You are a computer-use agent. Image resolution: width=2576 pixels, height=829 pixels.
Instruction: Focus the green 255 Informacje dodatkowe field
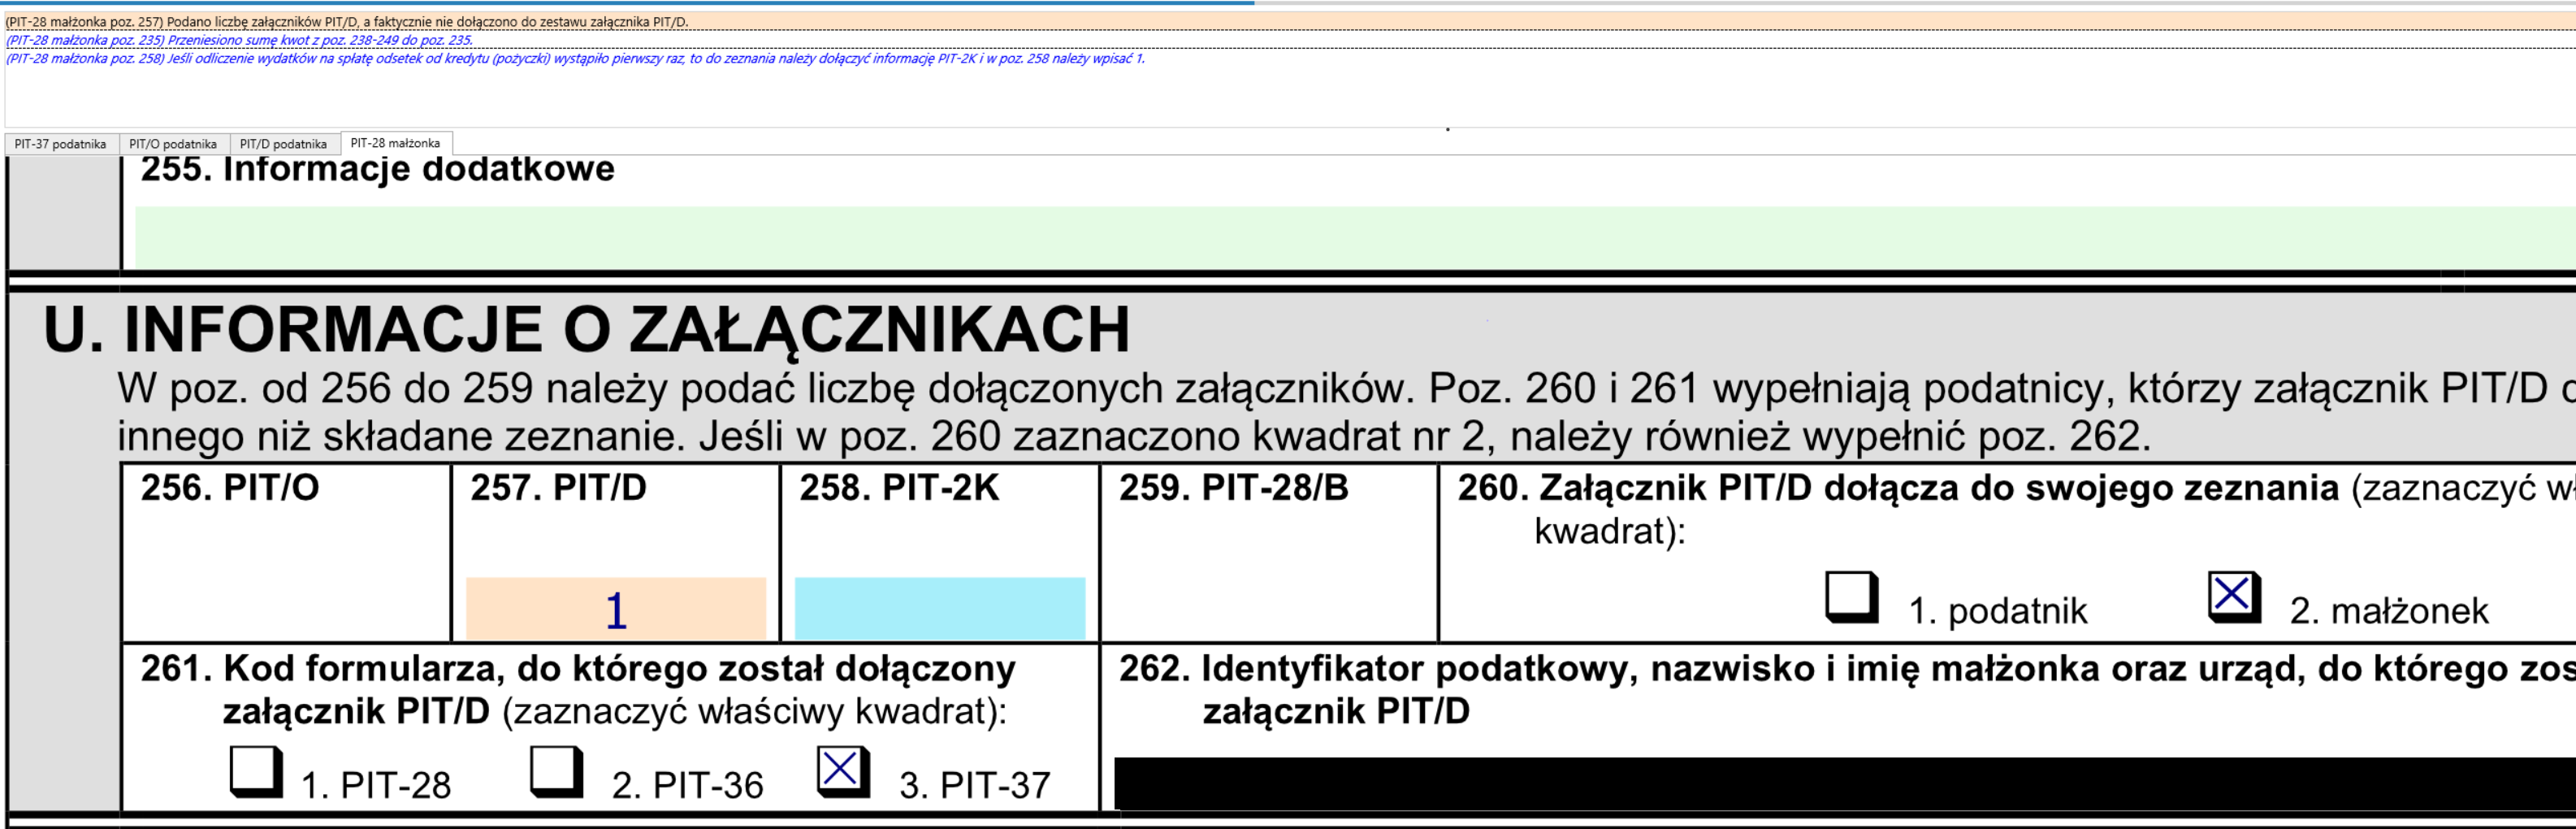click(1300, 237)
